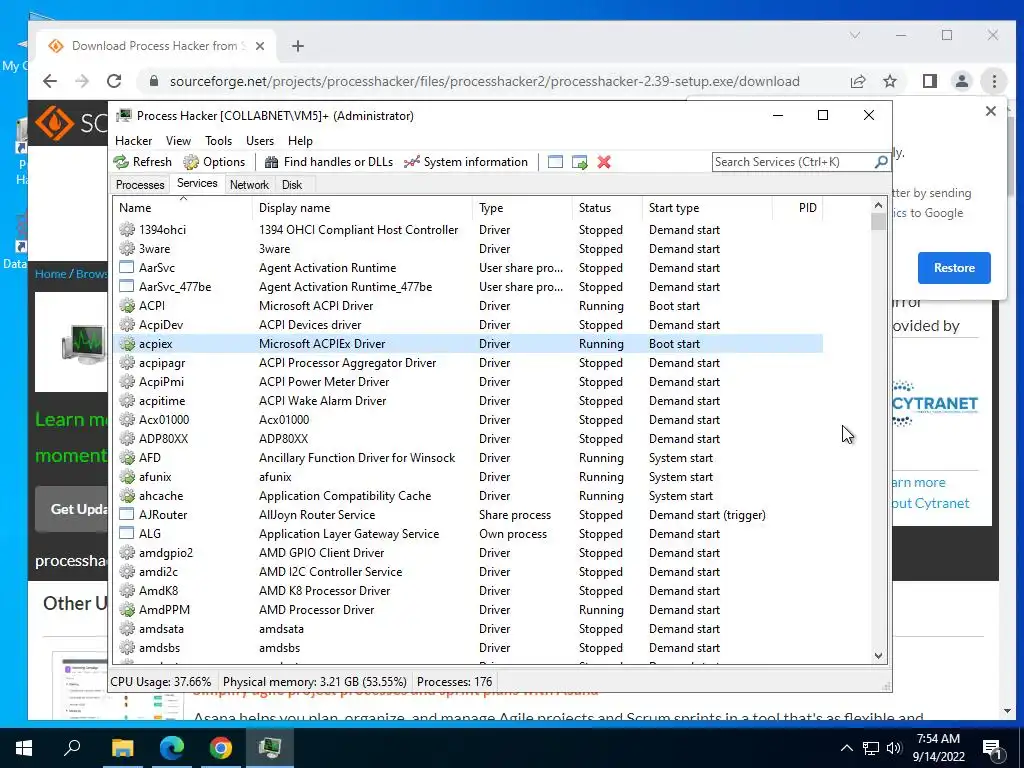This screenshot has height=768, width=1024.
Task: Click Chrome's reload page button
Action: (x=114, y=81)
